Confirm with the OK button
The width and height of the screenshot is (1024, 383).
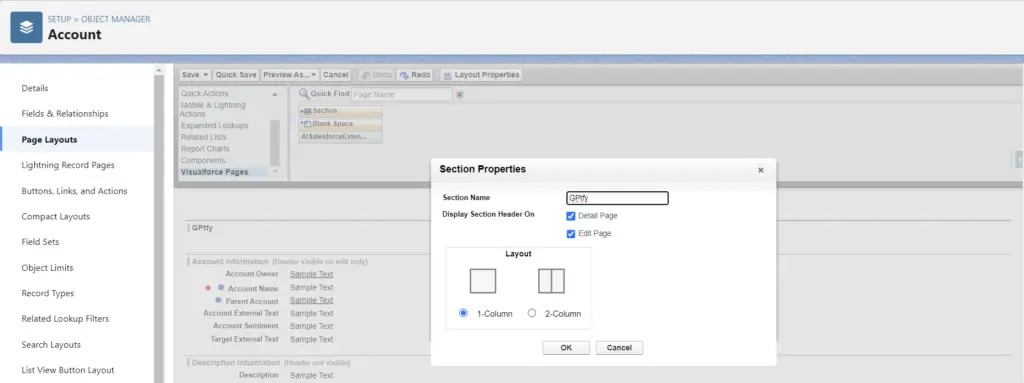(x=566, y=348)
